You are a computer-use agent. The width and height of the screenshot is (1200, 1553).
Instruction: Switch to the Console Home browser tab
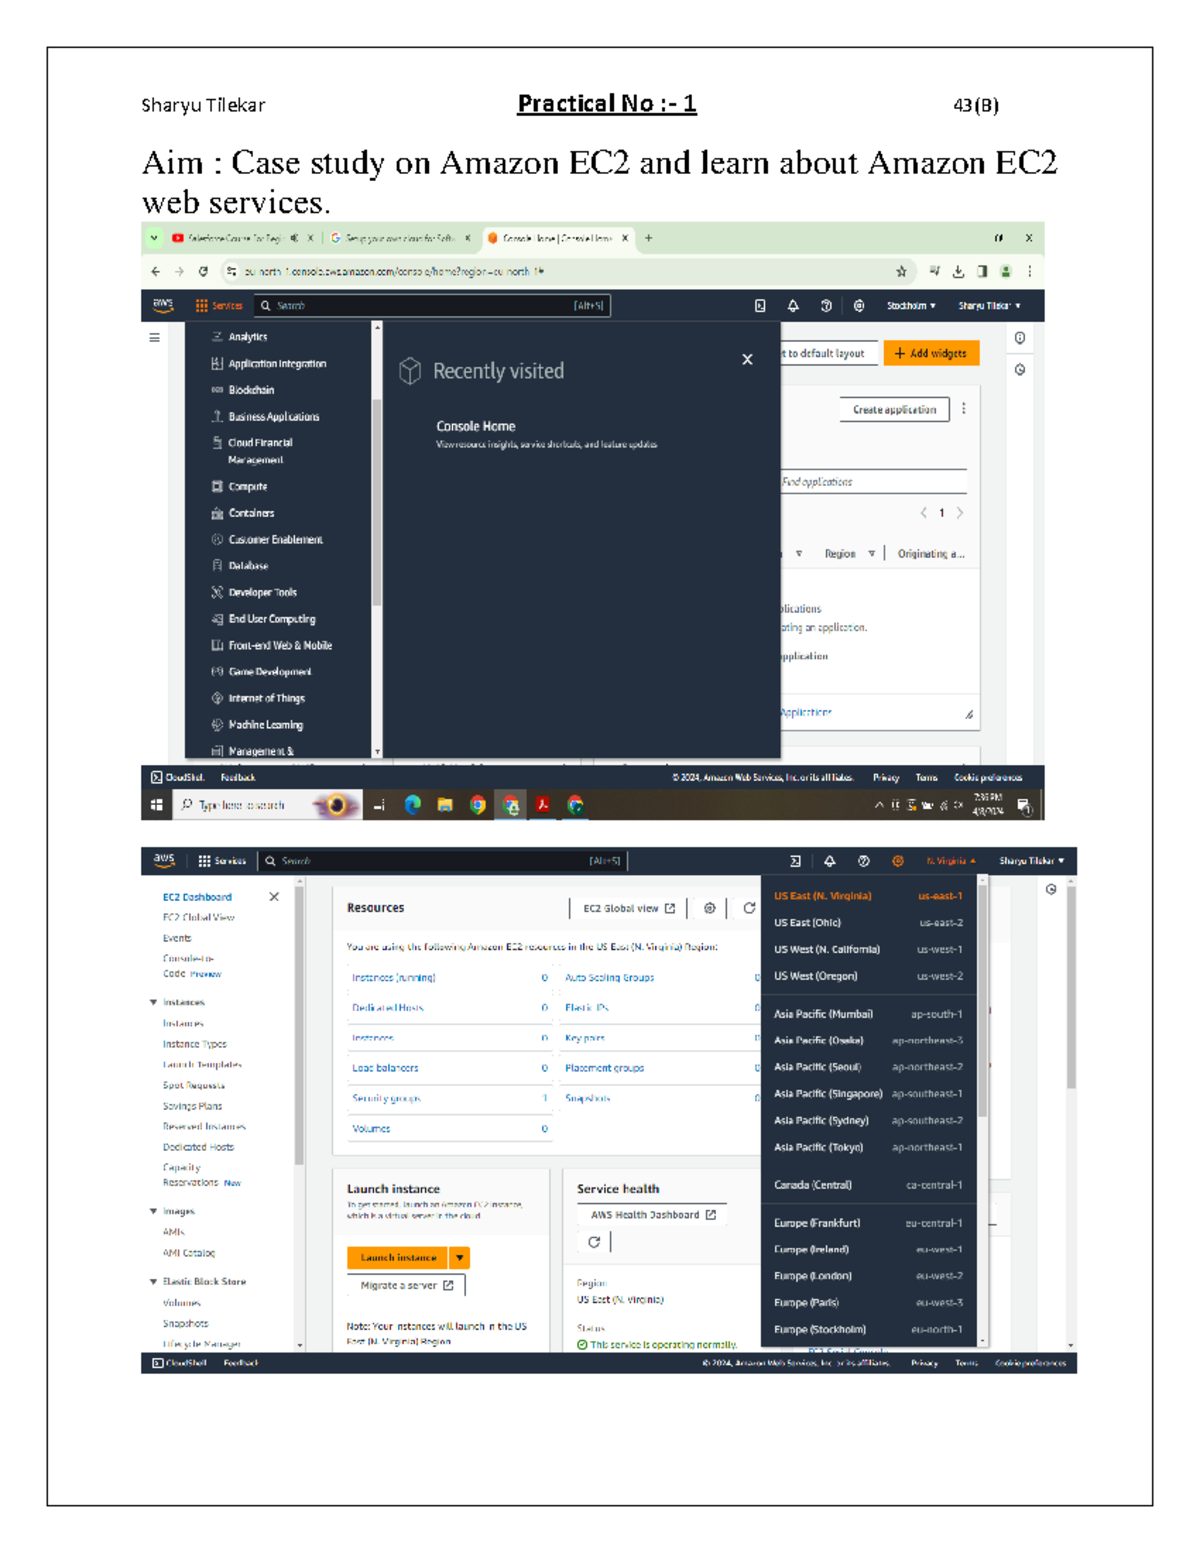pos(555,238)
